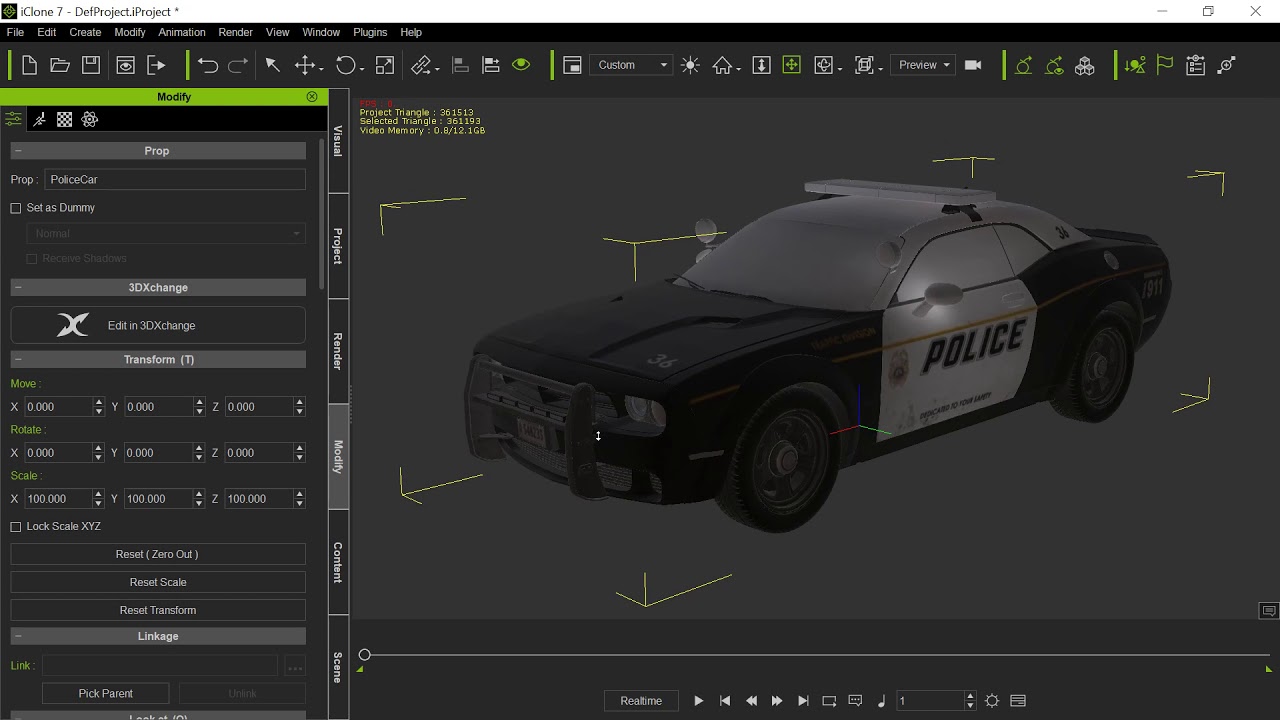Collapse the 3DXchange section
The image size is (1280, 720).
tap(158, 288)
